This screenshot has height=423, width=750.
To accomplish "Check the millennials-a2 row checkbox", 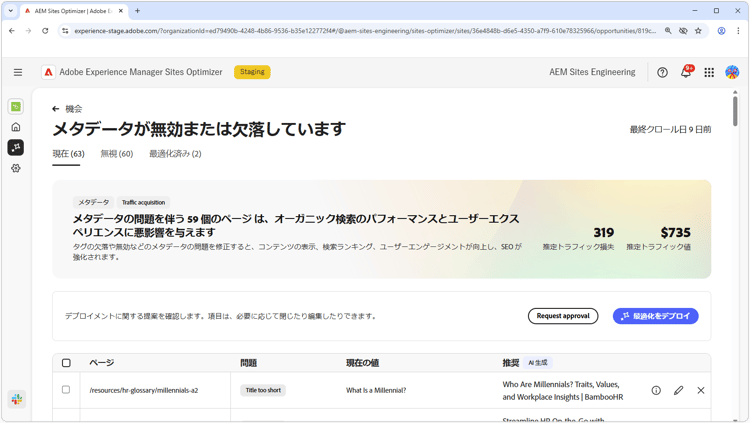I will (x=66, y=390).
